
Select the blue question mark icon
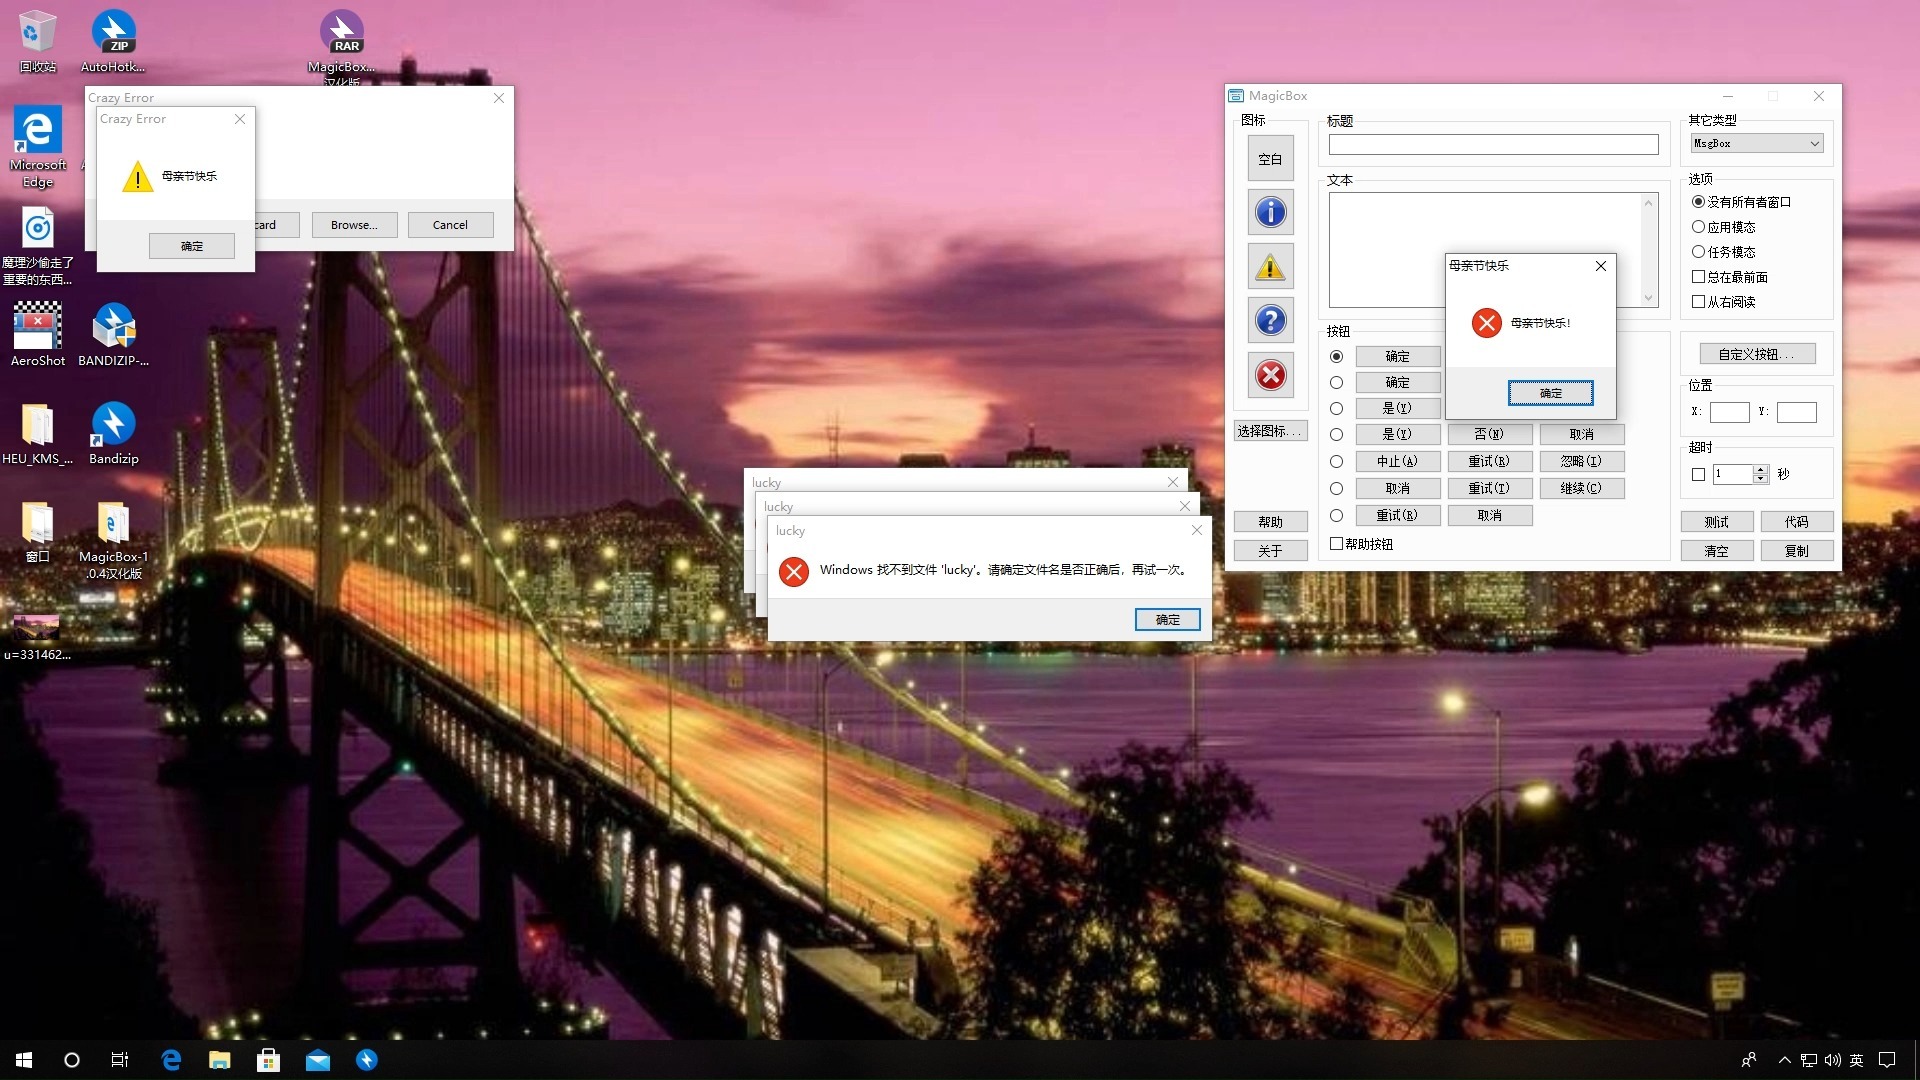click(1270, 321)
